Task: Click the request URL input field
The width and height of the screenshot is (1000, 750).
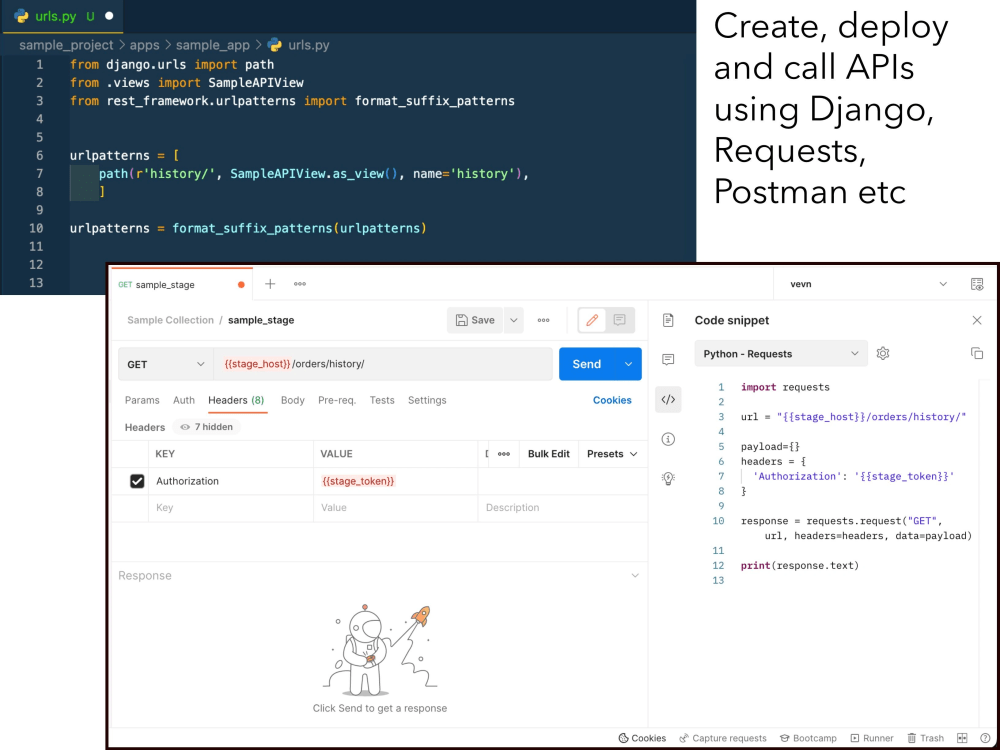Action: 383,364
